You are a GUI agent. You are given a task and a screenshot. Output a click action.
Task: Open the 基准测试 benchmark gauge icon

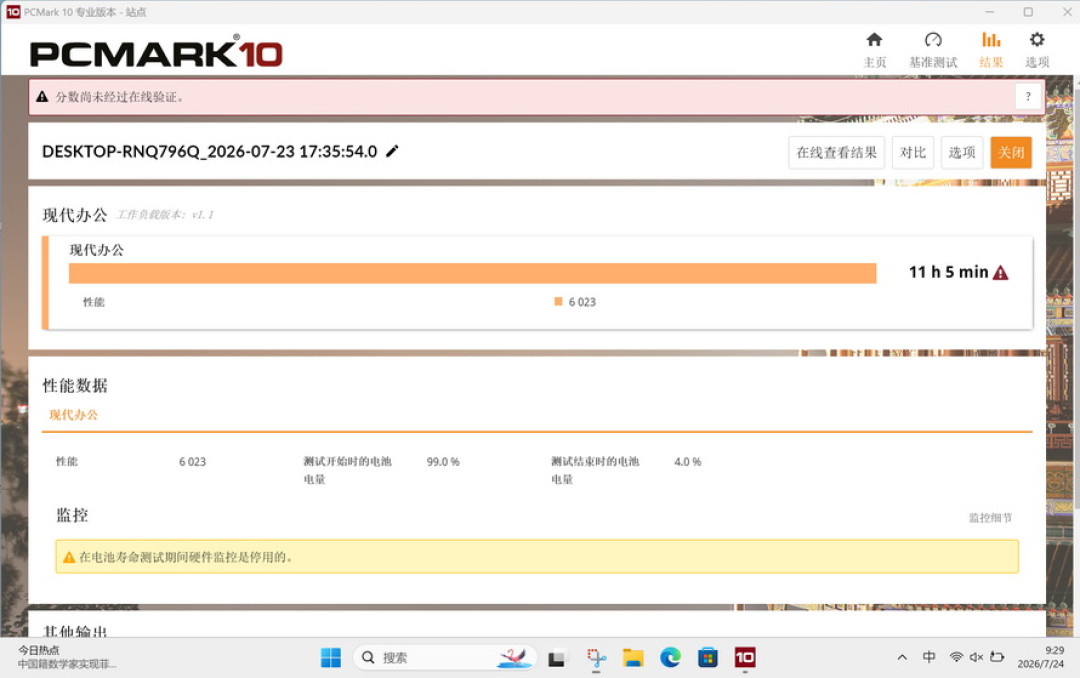coord(933,39)
